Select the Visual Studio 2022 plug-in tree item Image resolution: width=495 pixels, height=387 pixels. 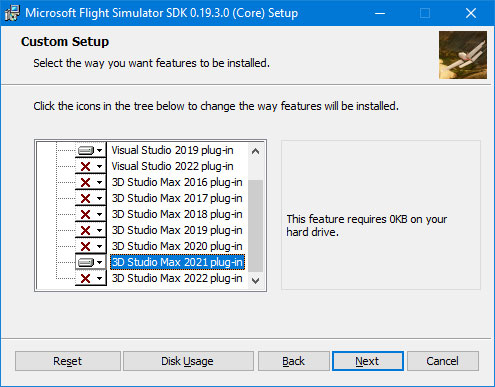pos(172,166)
